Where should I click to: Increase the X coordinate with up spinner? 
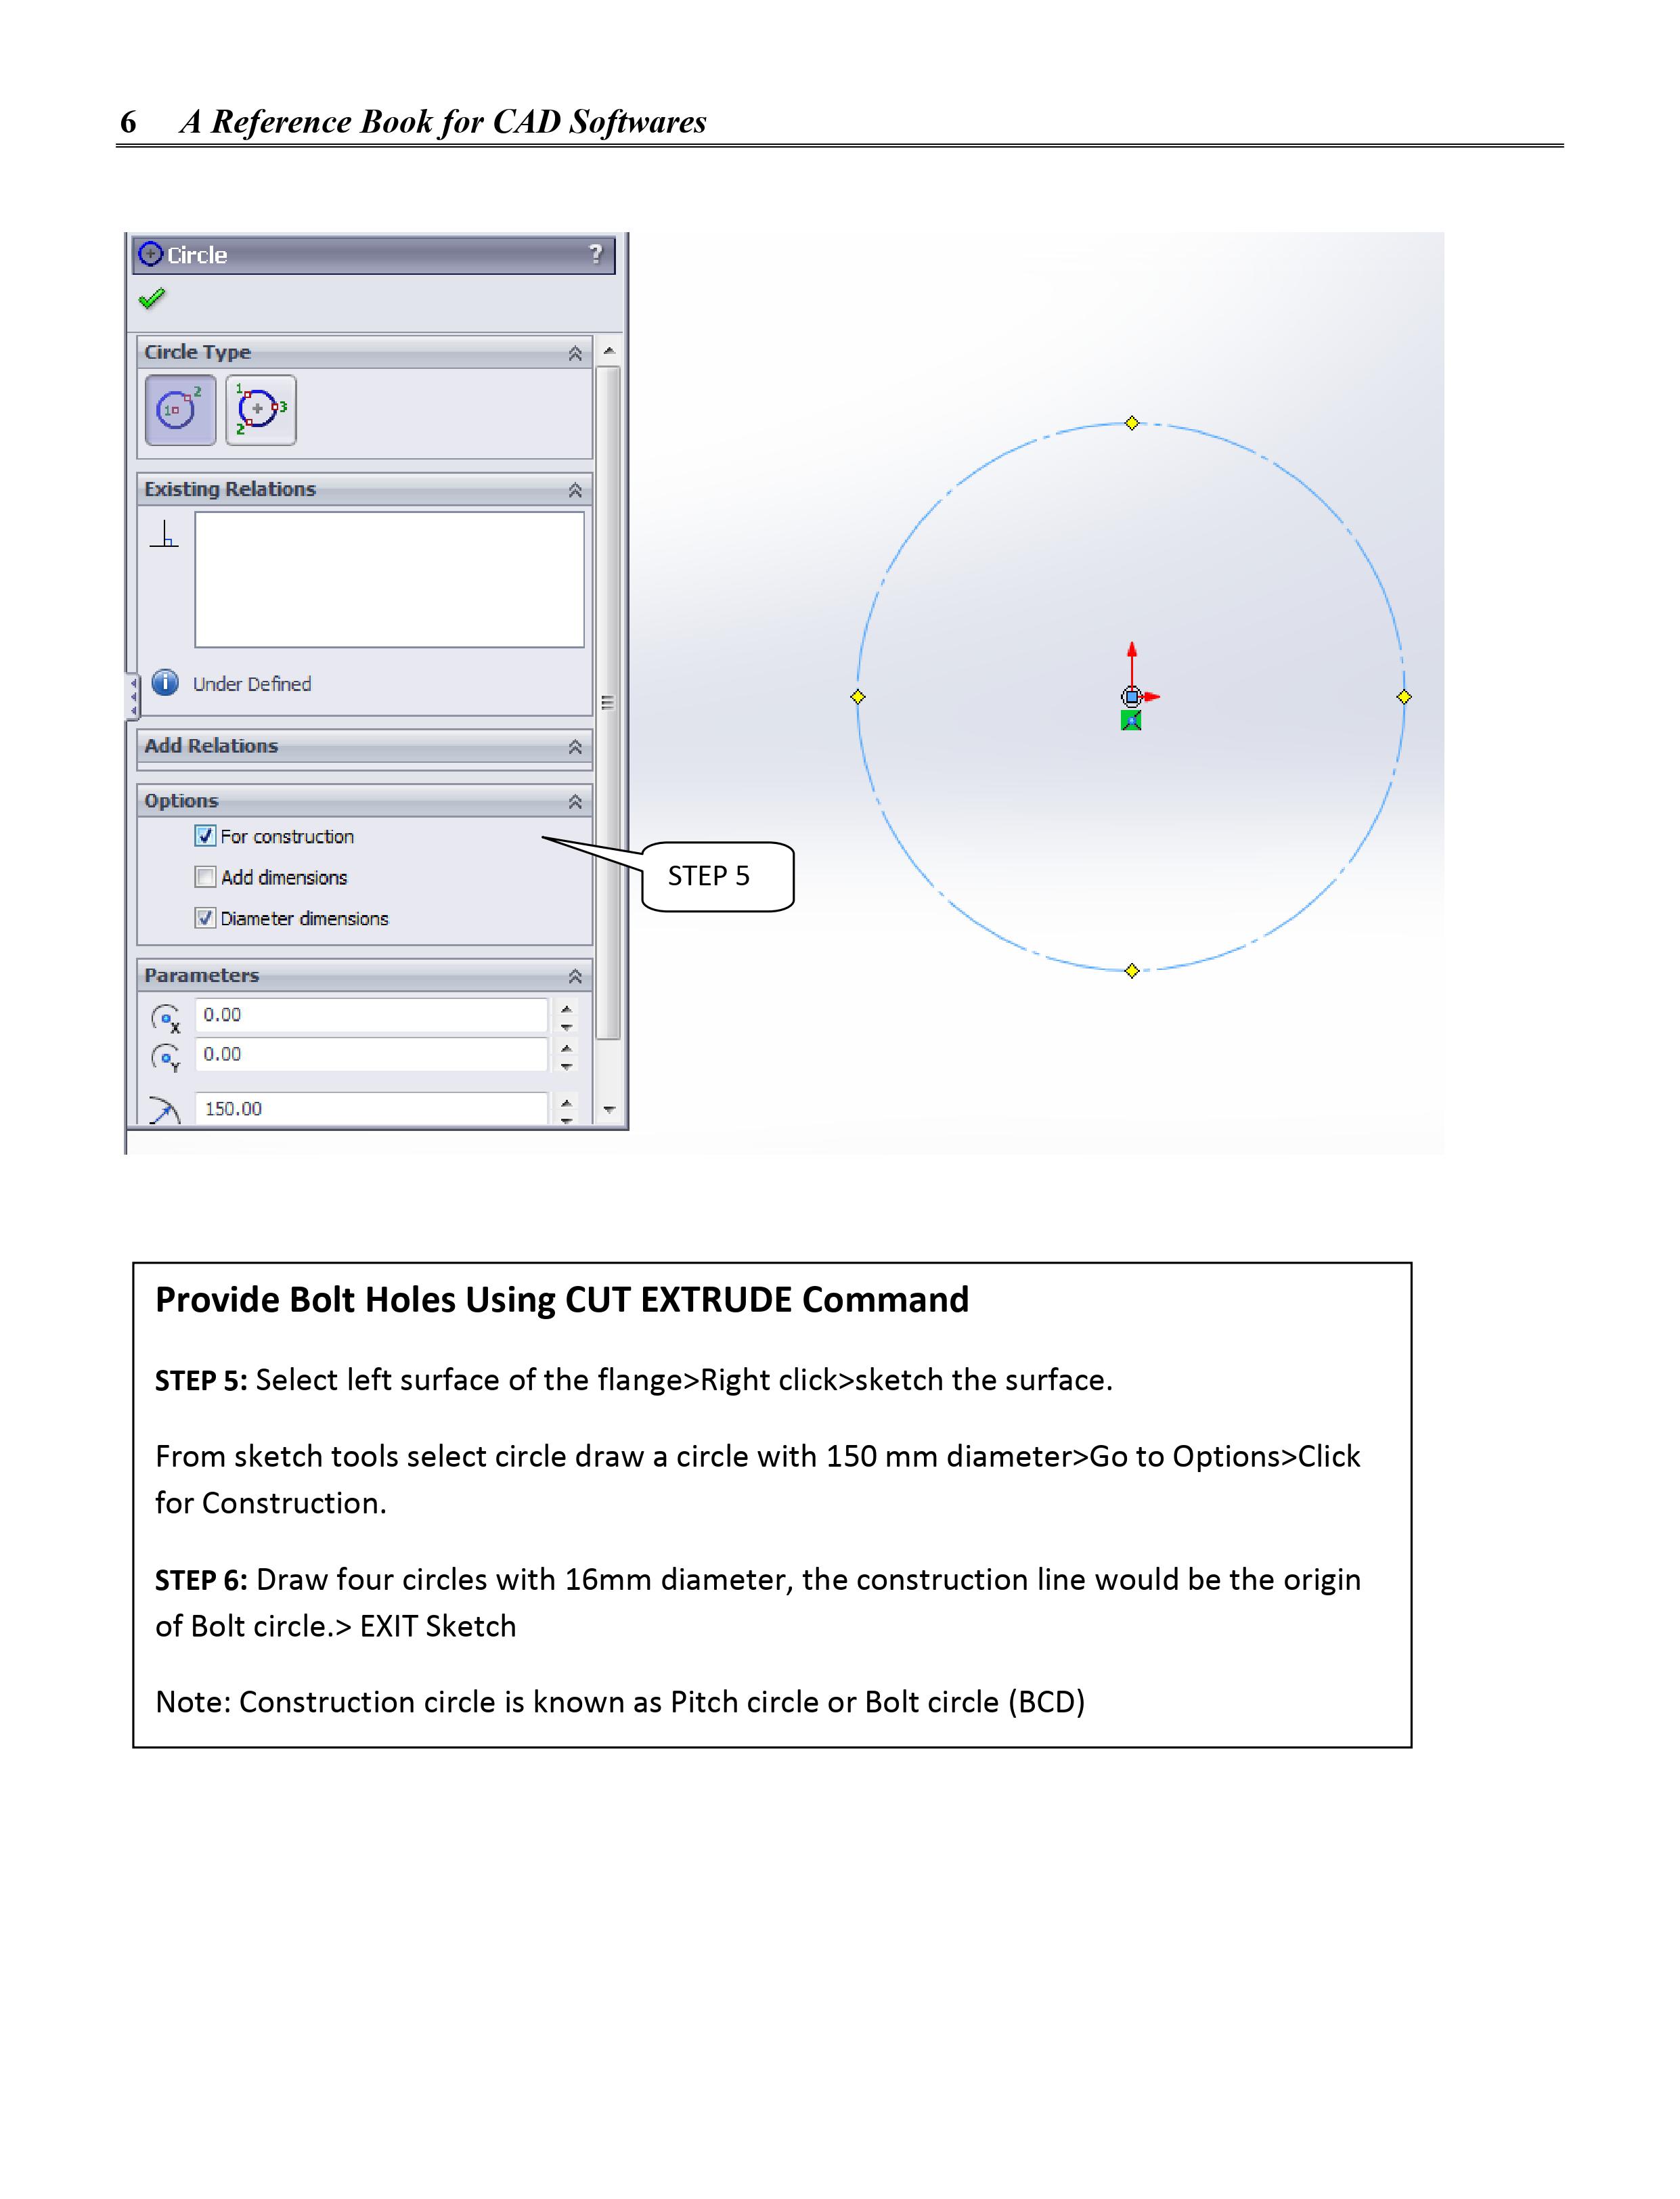[567, 1008]
